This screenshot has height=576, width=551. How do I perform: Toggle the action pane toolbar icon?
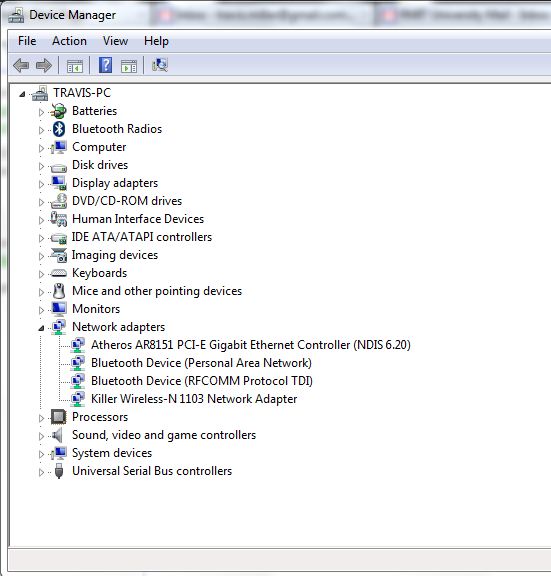pos(129,66)
